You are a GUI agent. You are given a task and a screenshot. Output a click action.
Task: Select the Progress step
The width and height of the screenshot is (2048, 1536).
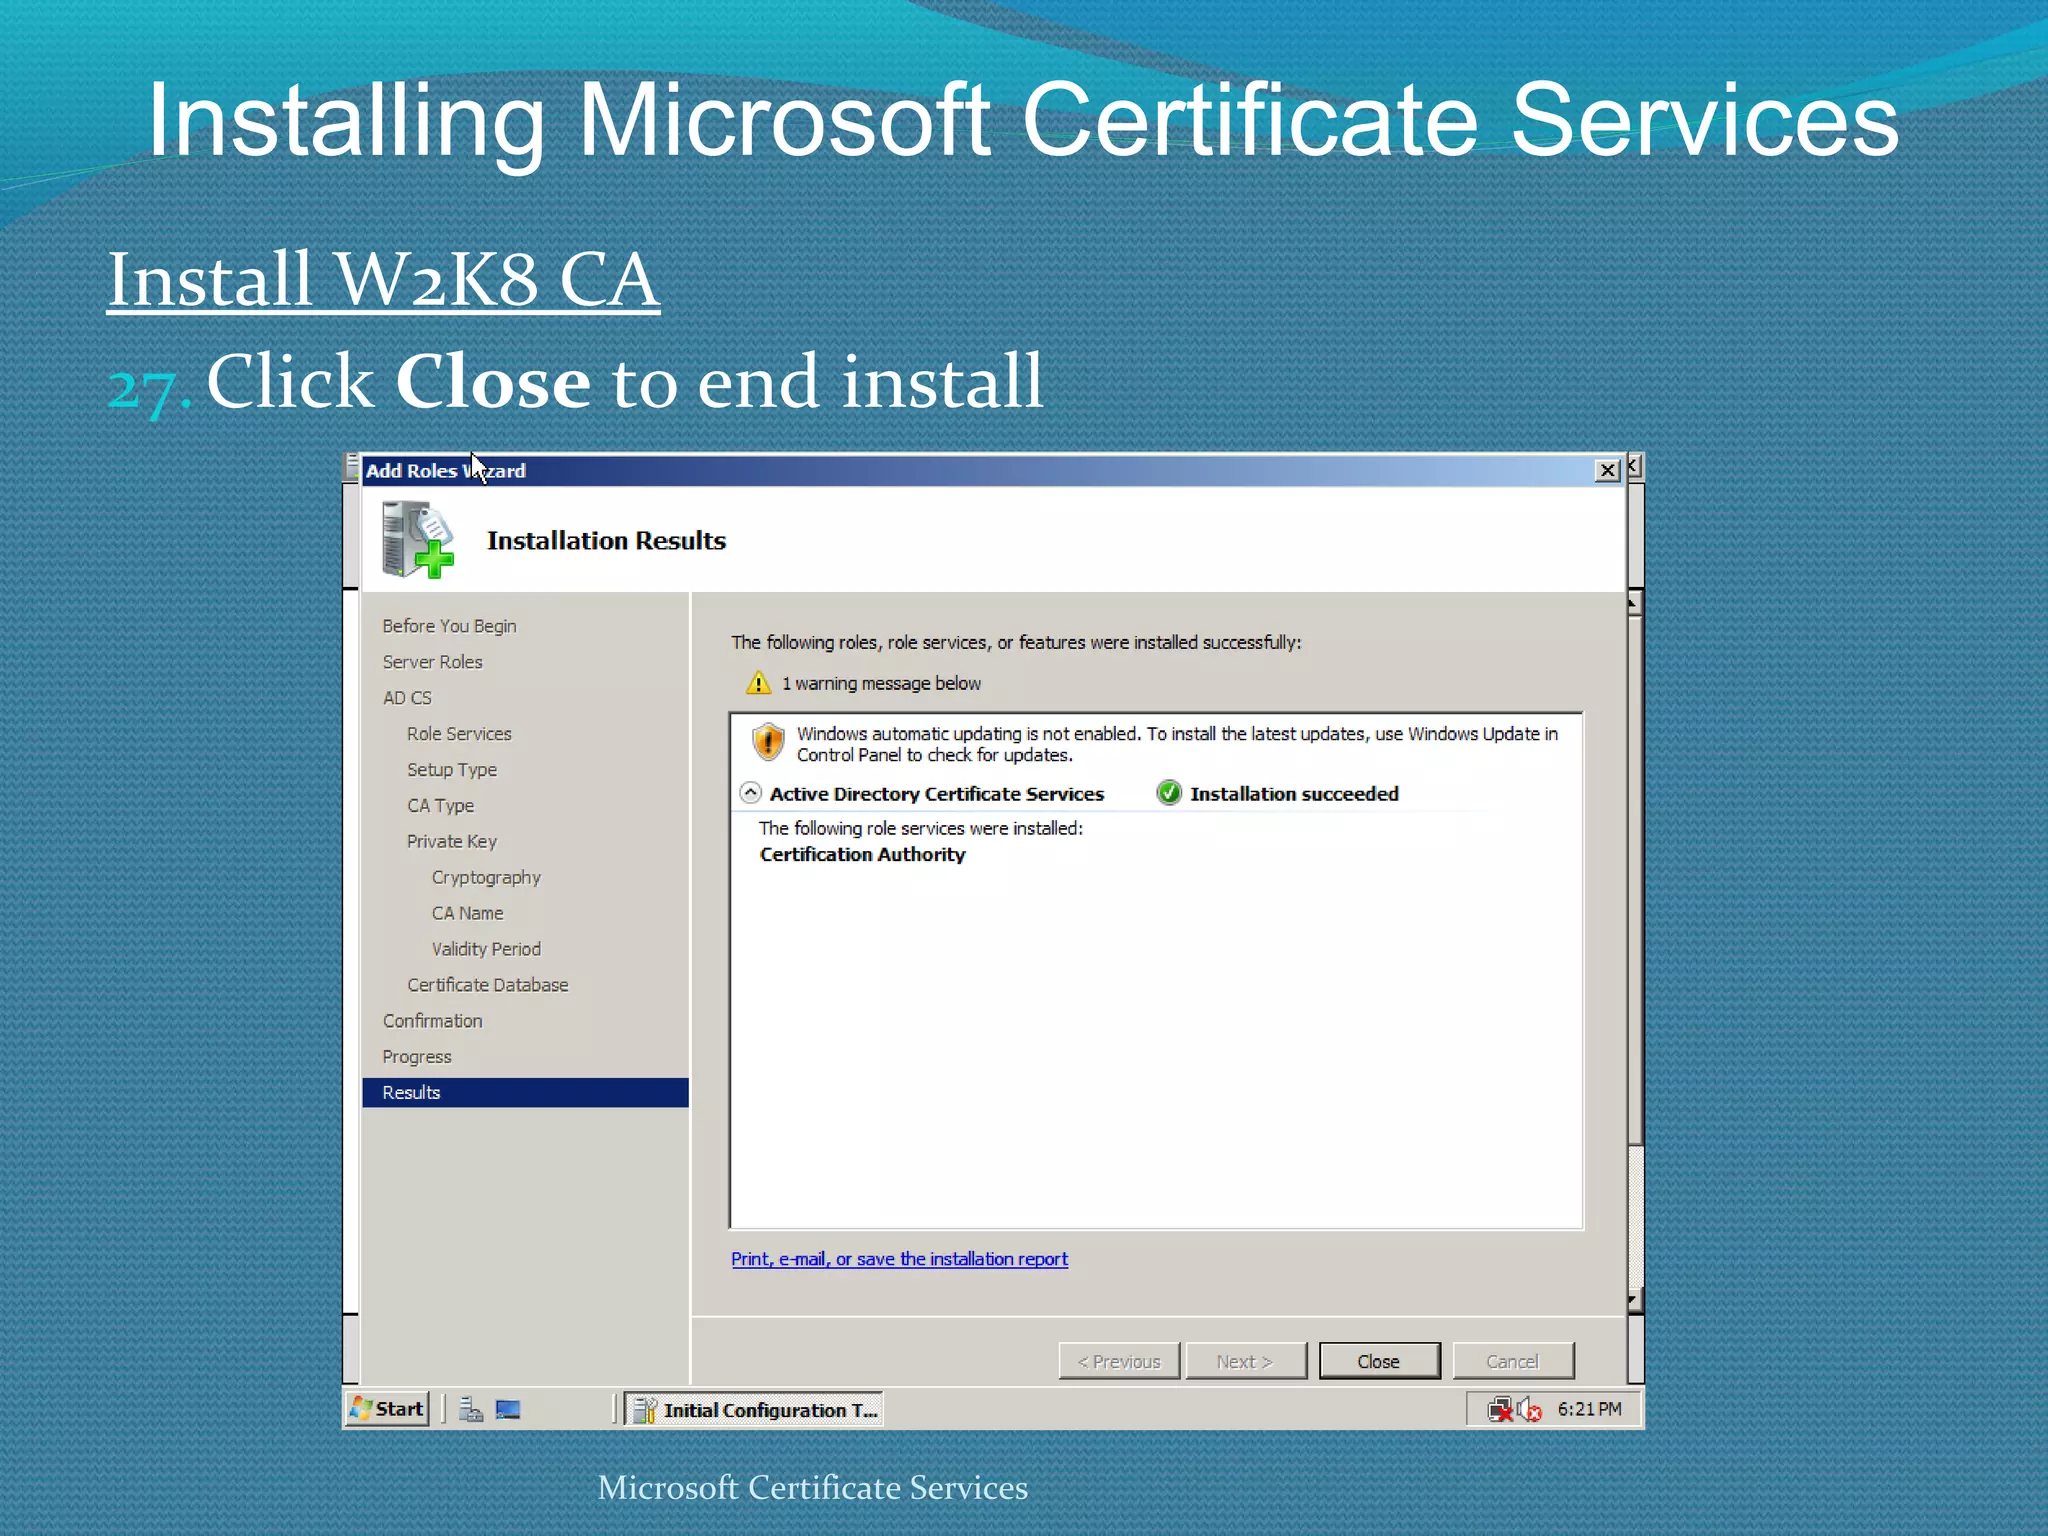(x=416, y=1057)
